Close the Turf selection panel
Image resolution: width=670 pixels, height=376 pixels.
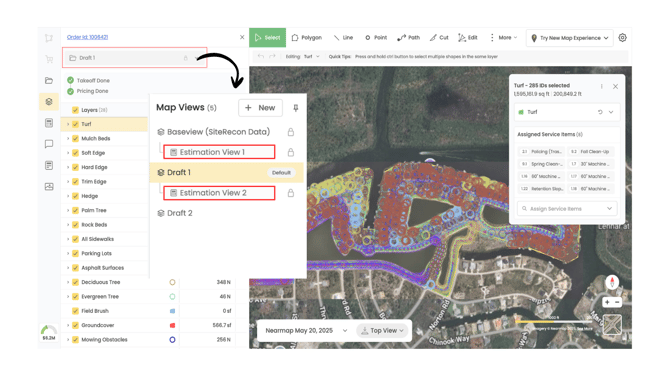(x=615, y=86)
